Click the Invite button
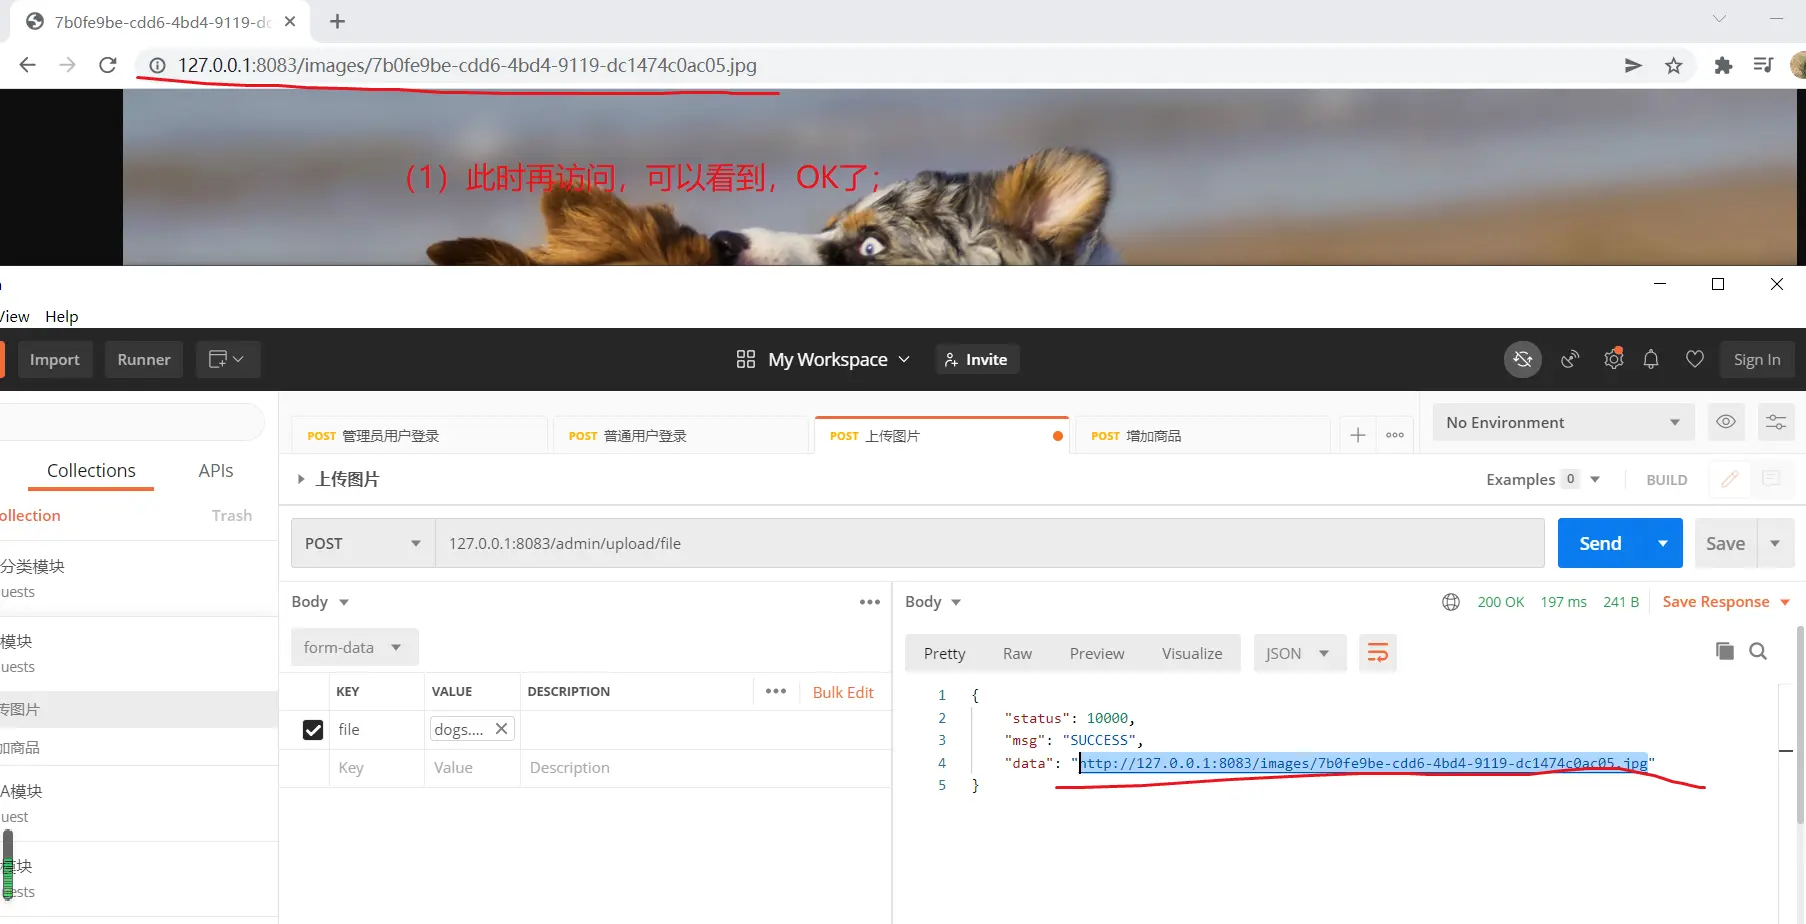The width and height of the screenshot is (1806, 924). pyautogui.click(x=977, y=360)
